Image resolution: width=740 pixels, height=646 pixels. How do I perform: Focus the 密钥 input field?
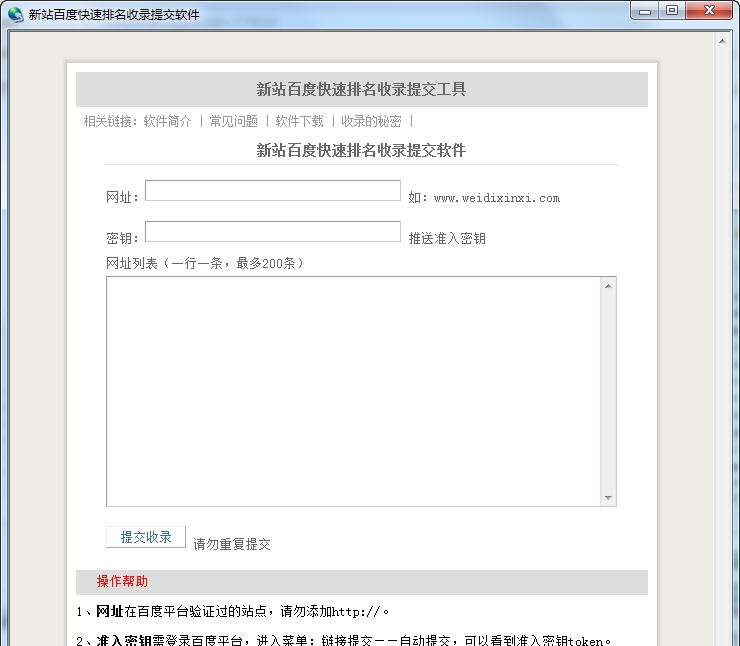click(x=273, y=232)
